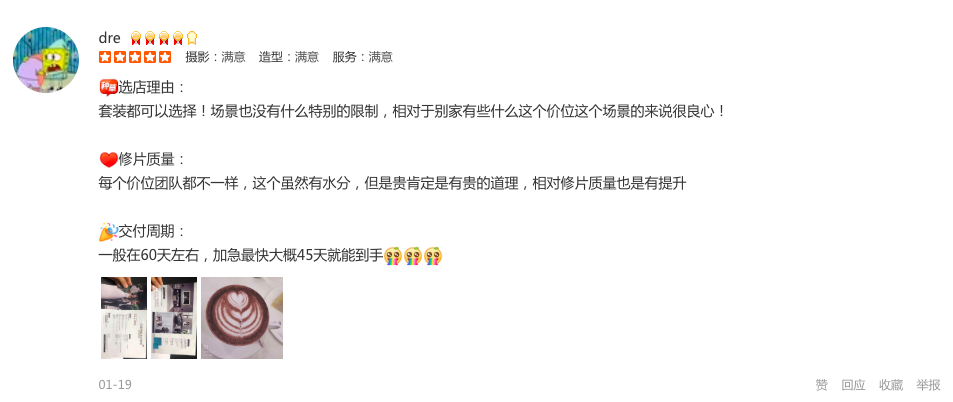Open the latte art coffee photo
This screenshot has width=953, height=402.
point(242,318)
